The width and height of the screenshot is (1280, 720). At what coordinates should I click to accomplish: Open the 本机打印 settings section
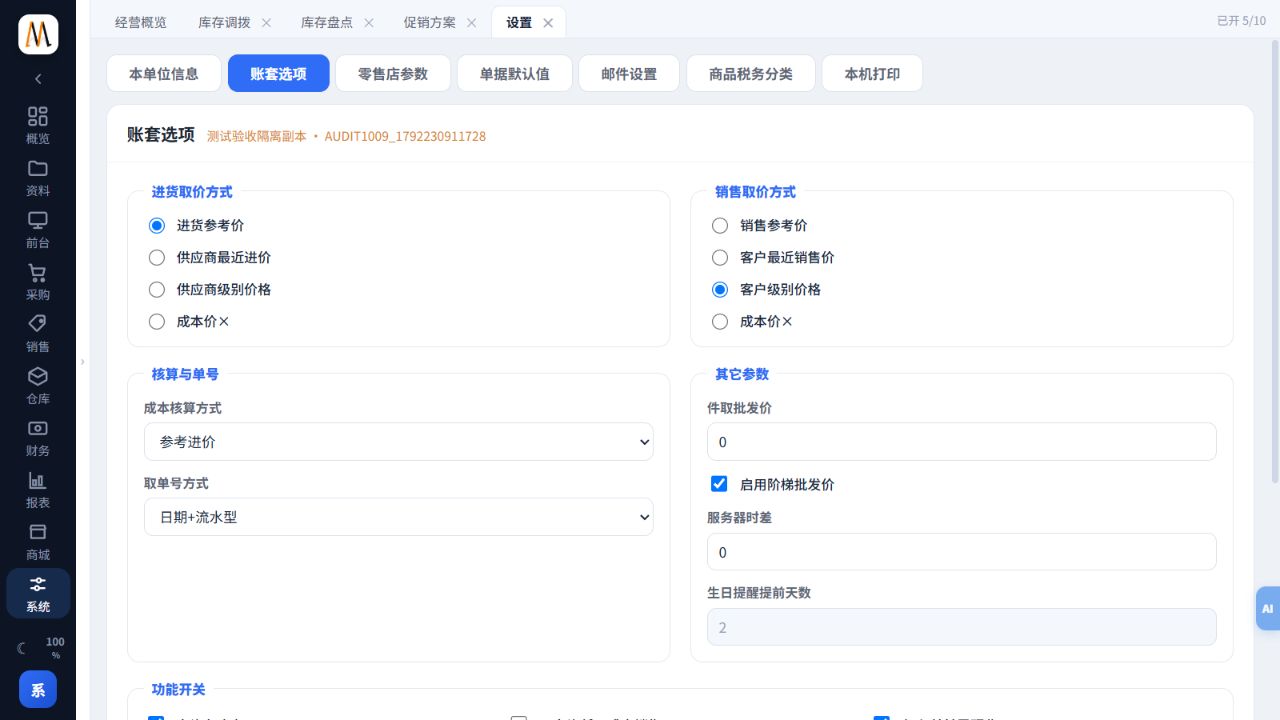click(x=872, y=73)
